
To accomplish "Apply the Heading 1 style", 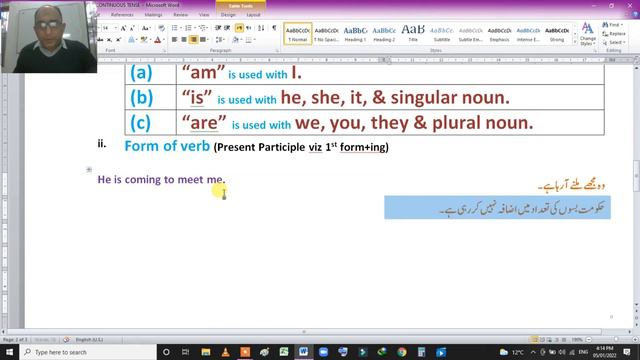I will coord(355,34).
